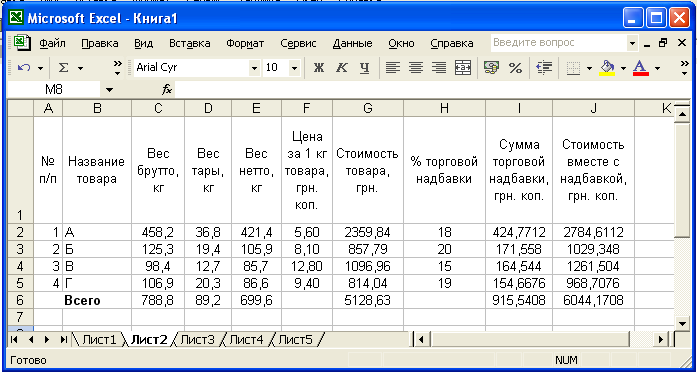
Task: Click the Undo arrow icon
Action: 24,68
